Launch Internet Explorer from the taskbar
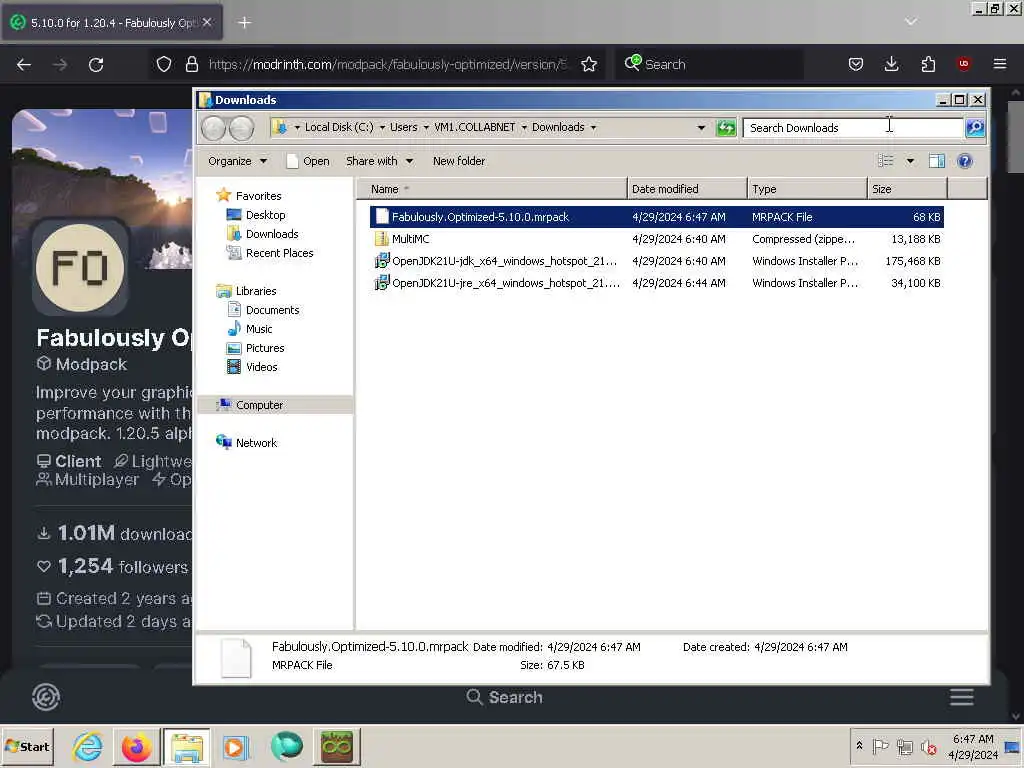This screenshot has width=1024, height=768. pyautogui.click(x=87, y=746)
